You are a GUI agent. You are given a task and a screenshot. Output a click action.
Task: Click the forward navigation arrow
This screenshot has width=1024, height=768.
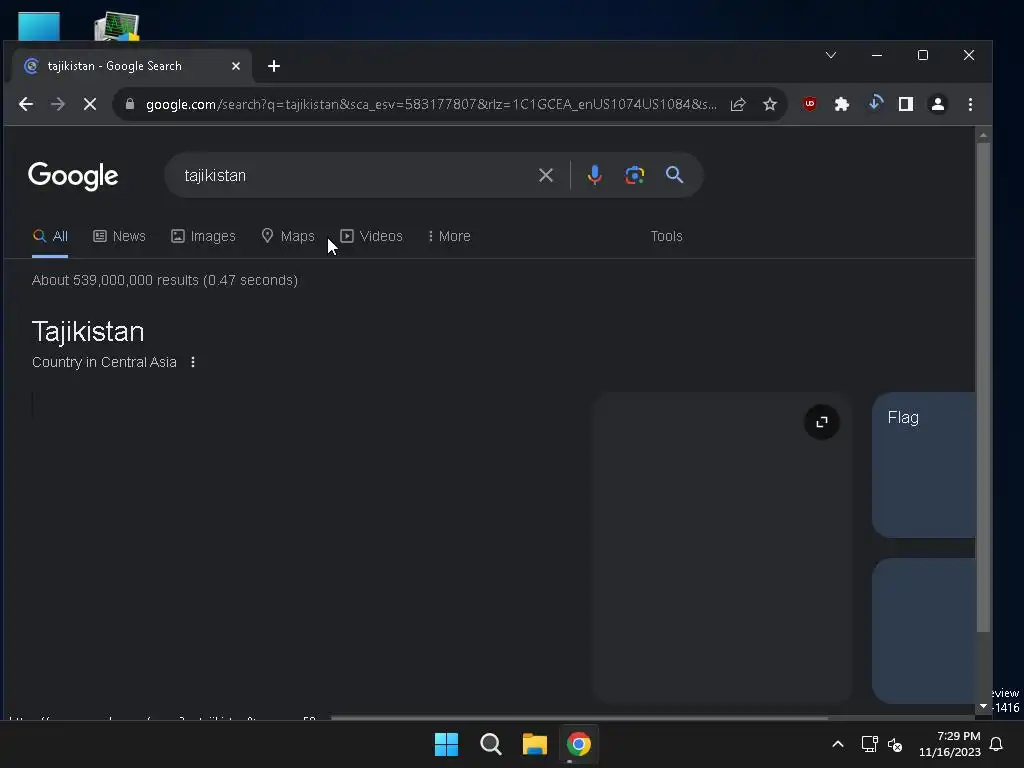(x=57, y=104)
